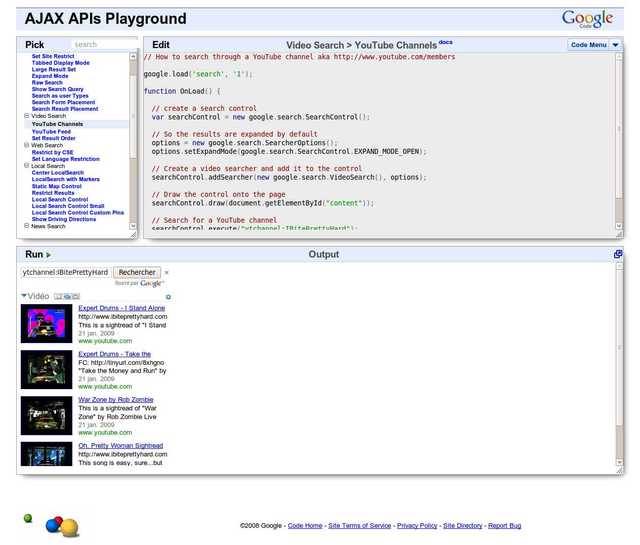
Task: Click the Pick panel search field
Action: (x=105, y=44)
